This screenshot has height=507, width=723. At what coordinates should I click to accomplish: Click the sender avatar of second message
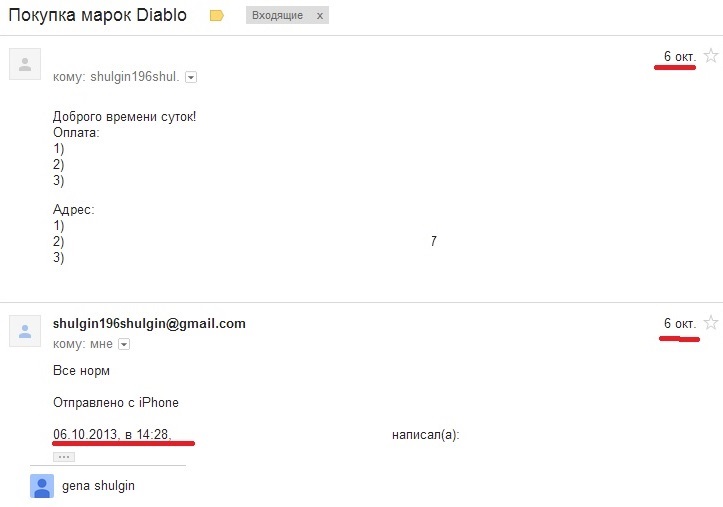(x=25, y=331)
